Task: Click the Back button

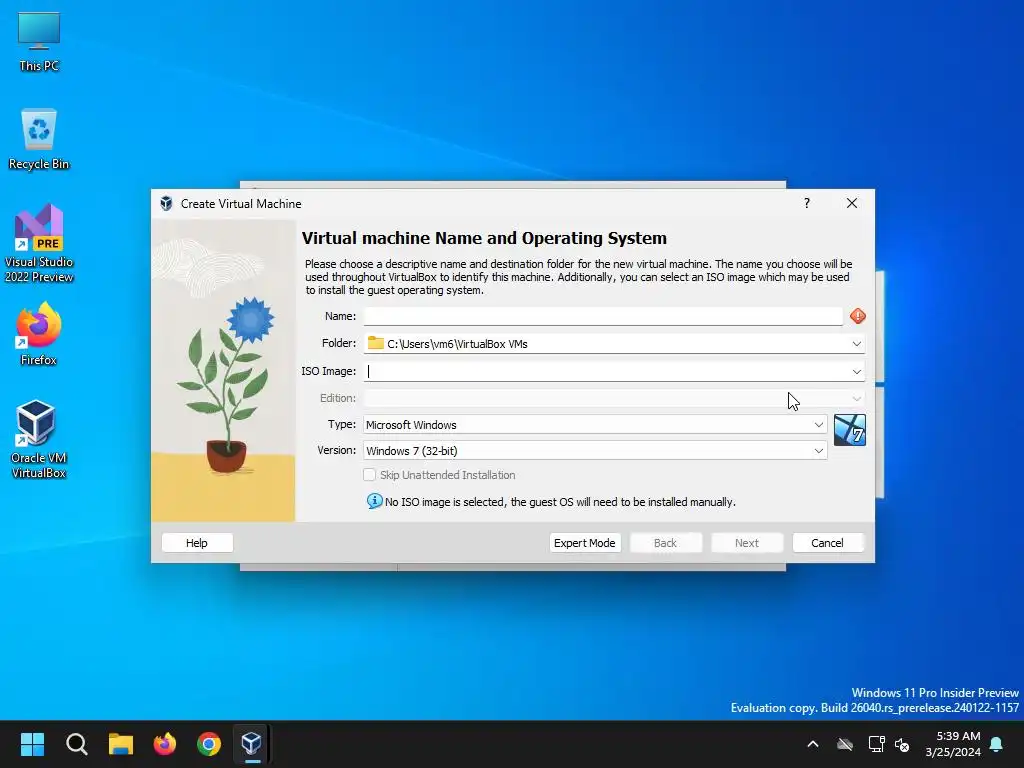Action: [x=665, y=543]
